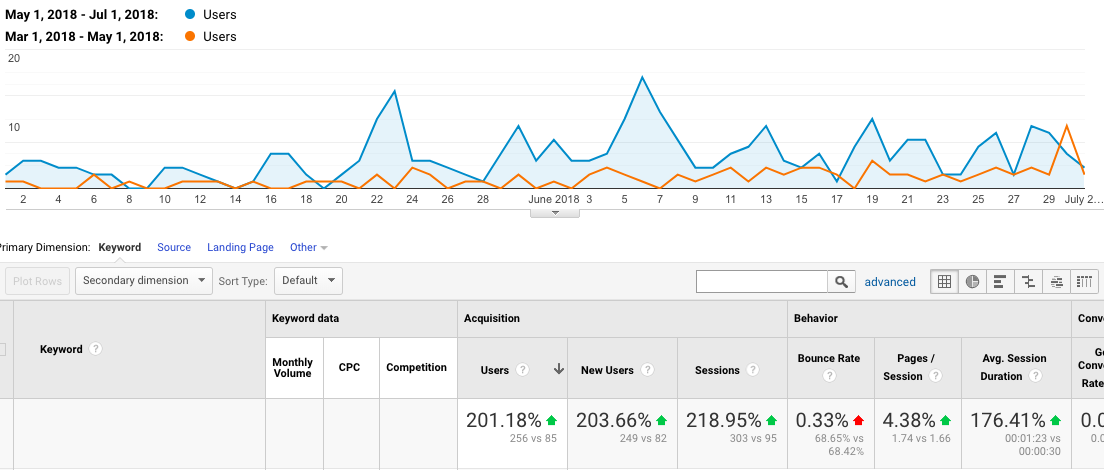Image resolution: width=1104 pixels, height=470 pixels.
Task: Click green up arrow beside 218.95%
Action: [x=771, y=420]
